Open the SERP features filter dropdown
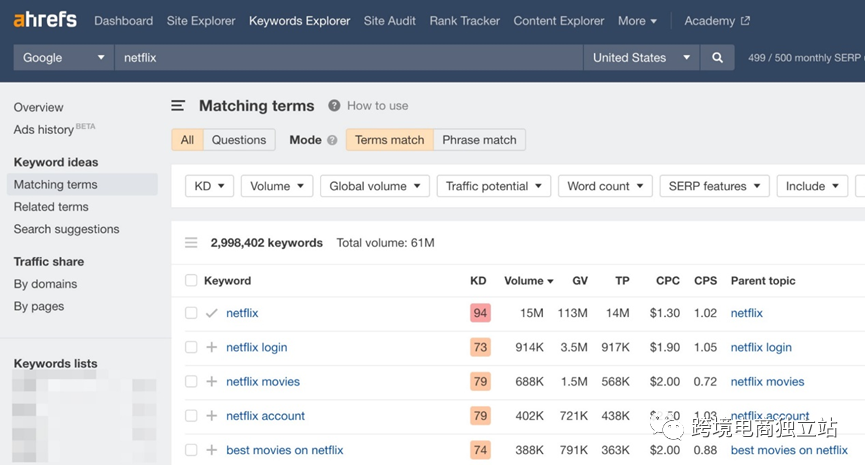Screen dimensions: 865x465 click(714, 186)
